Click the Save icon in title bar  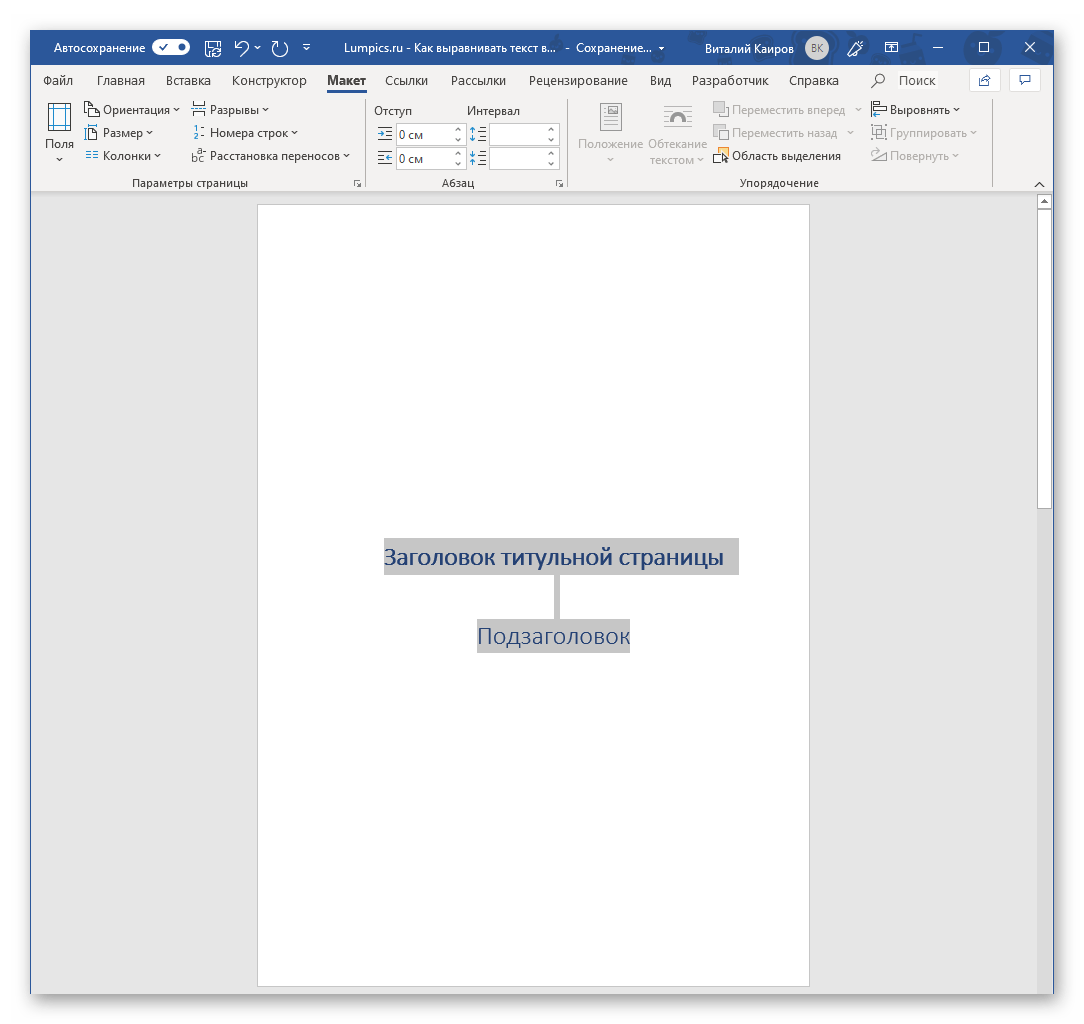[x=212, y=47]
